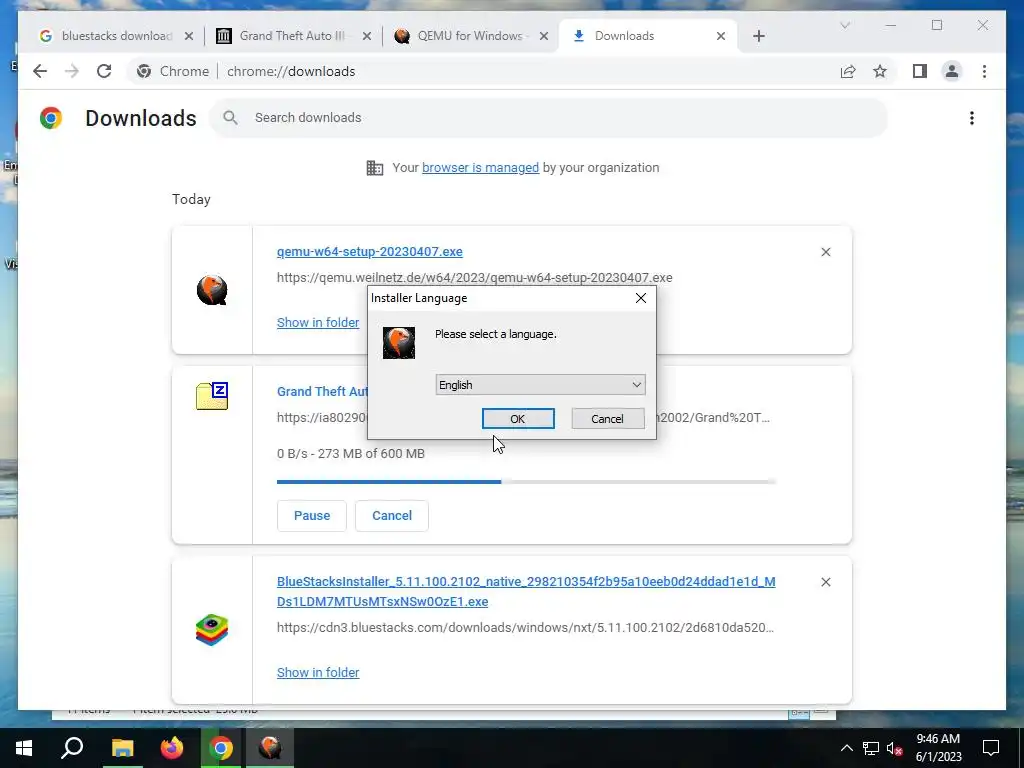Share this page icon in address bar
Image resolution: width=1024 pixels, height=768 pixels.
(x=848, y=71)
